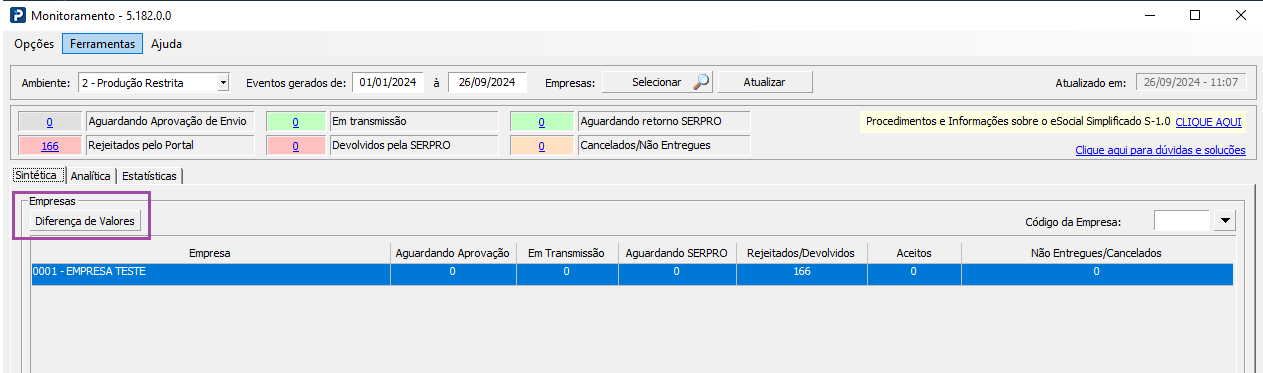The width and height of the screenshot is (1263, 373).
Task: Click the Atualizar button
Action: pos(765,82)
